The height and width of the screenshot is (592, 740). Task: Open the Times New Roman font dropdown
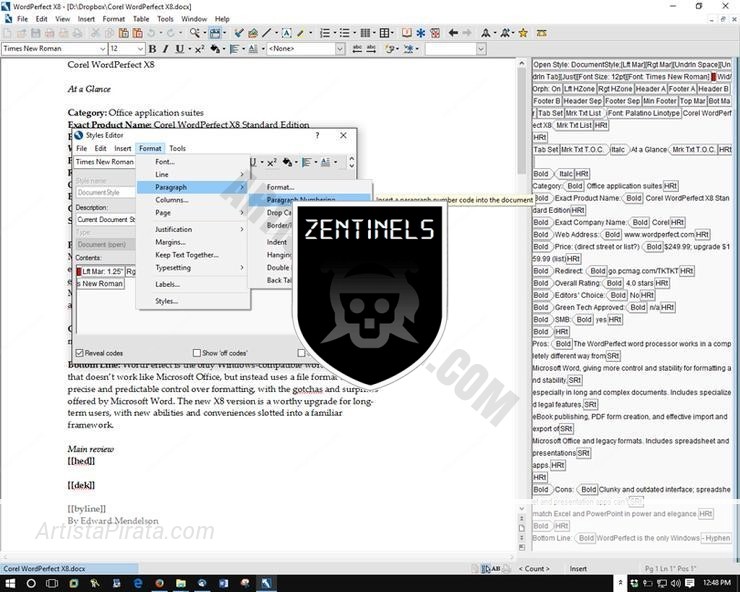[x=102, y=49]
